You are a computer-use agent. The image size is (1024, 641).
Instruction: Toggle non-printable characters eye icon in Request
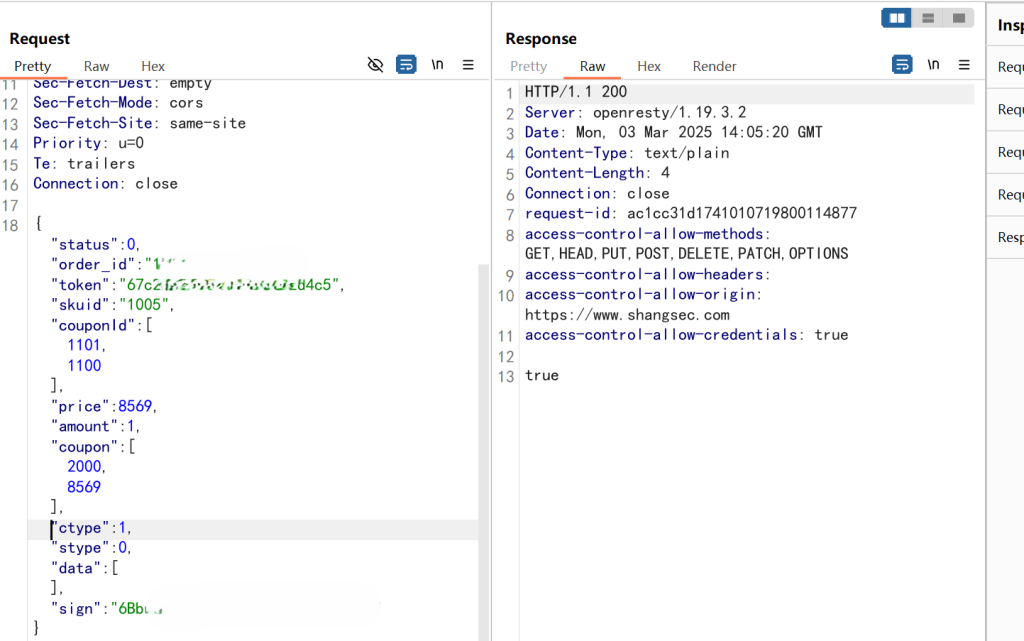[375, 65]
